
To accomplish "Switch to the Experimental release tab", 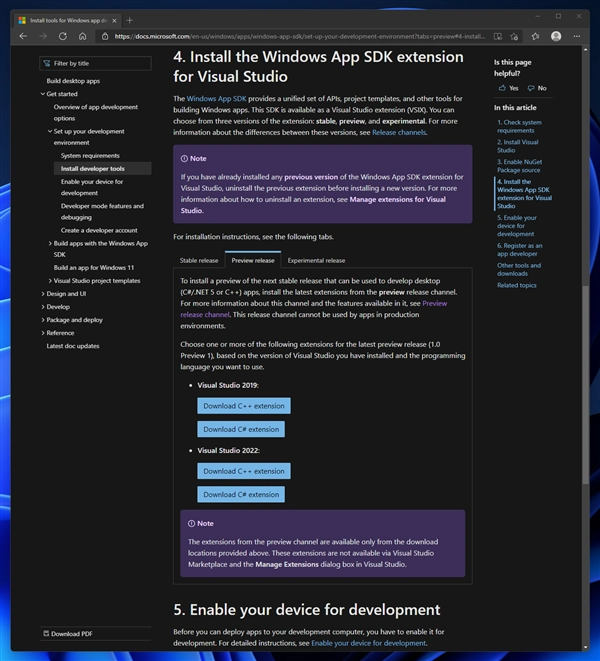I will point(316,261).
